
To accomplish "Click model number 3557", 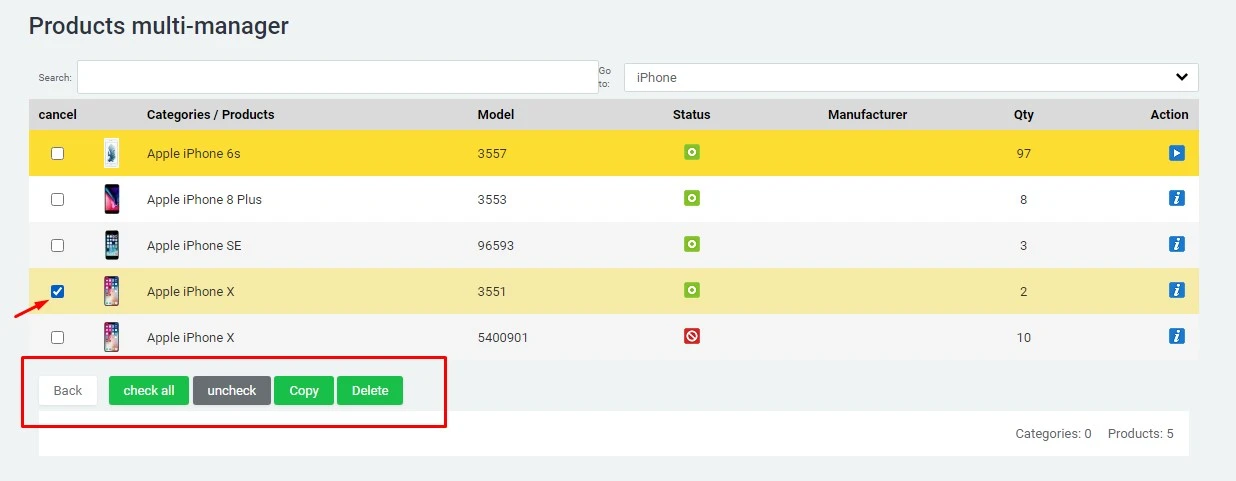I will [x=492, y=153].
